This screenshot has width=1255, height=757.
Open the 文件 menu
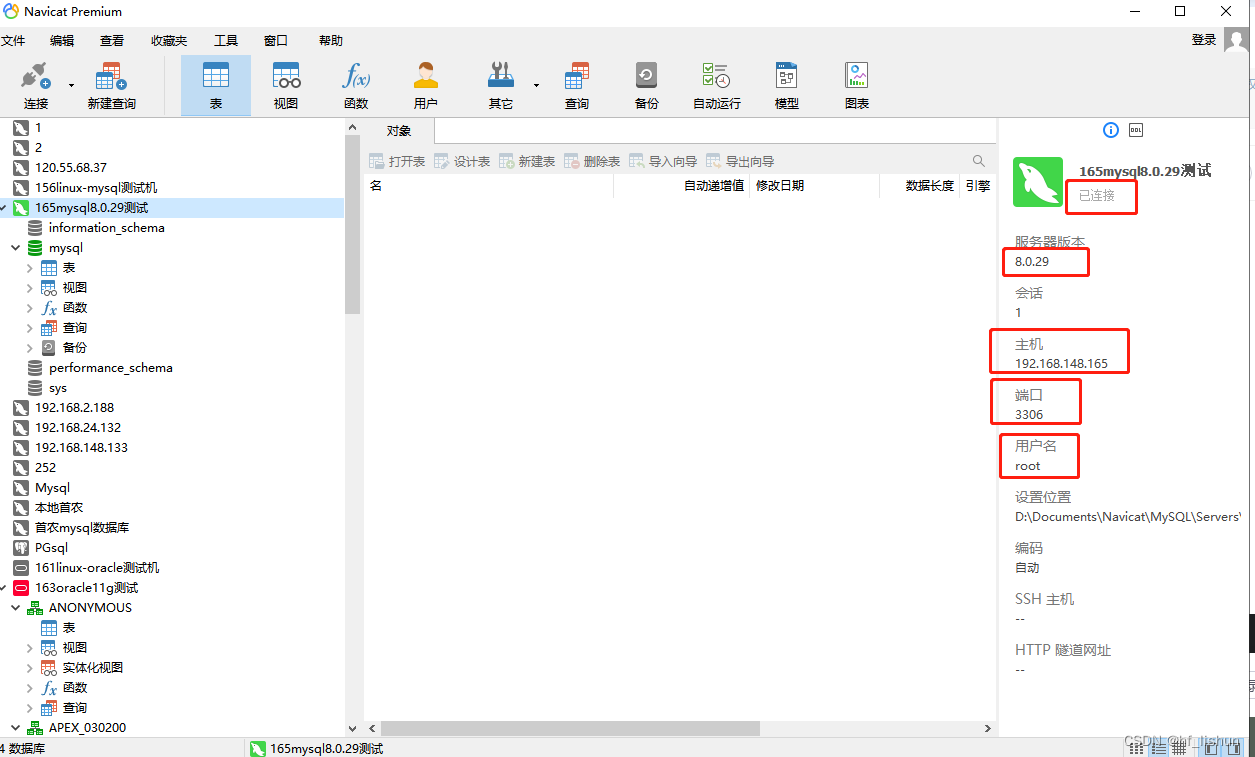[12, 41]
